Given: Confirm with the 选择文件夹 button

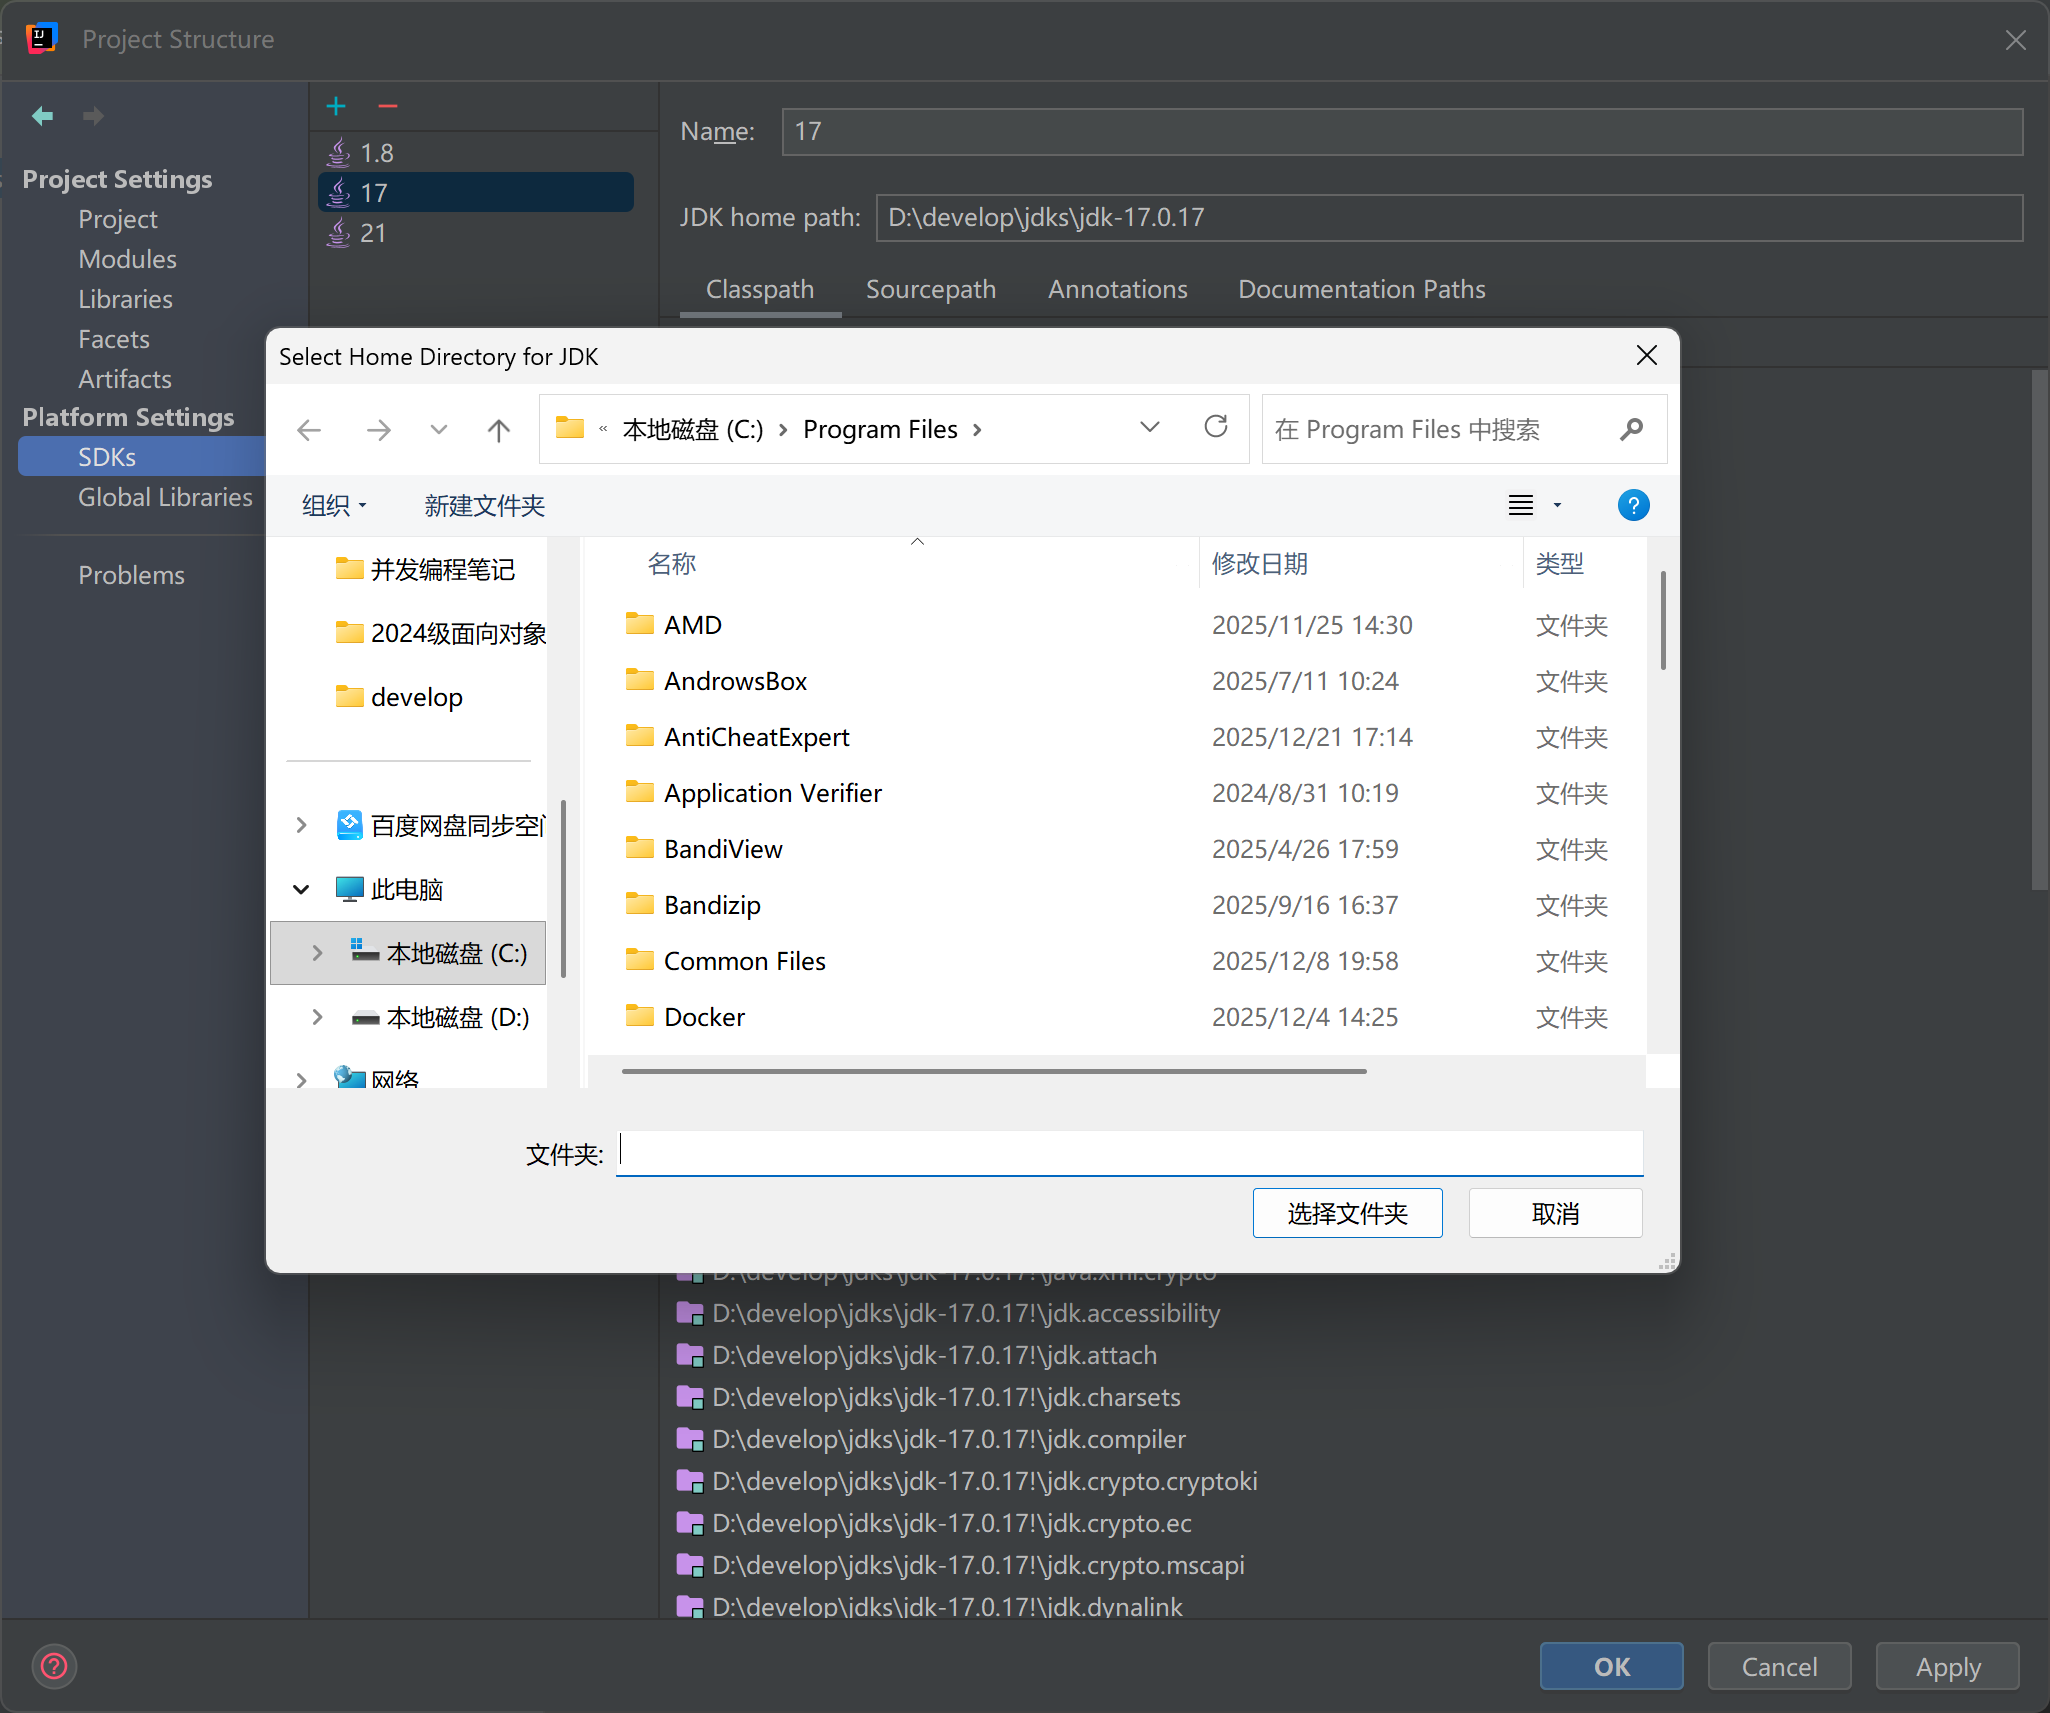Looking at the screenshot, I should (1347, 1212).
